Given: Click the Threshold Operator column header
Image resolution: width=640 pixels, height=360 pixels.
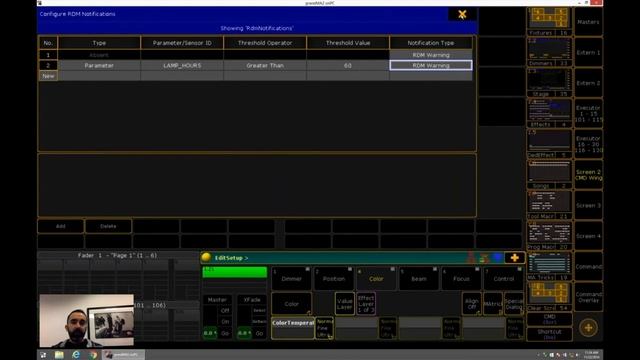Looking at the screenshot, I should 265,43.
